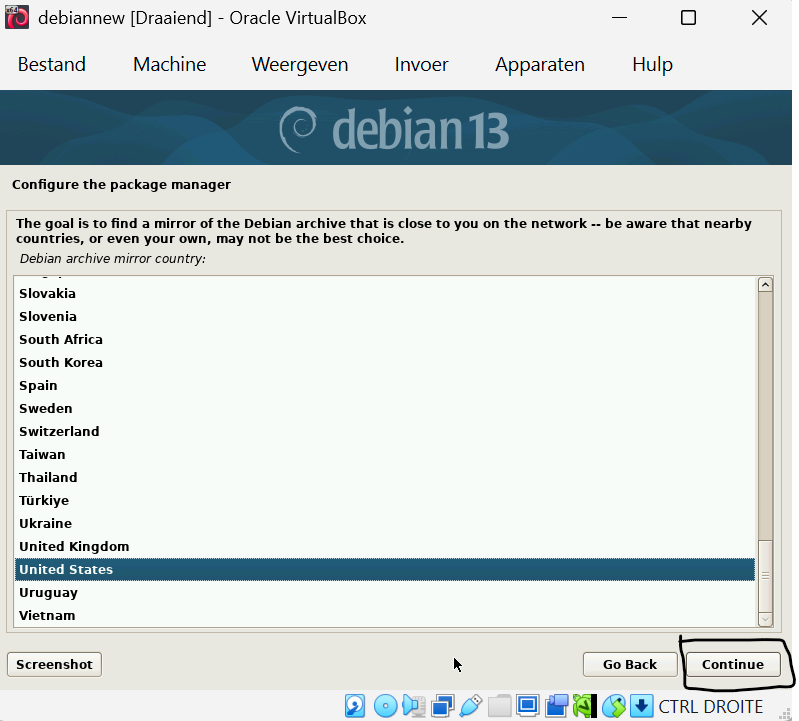Click the country list scrollbar thumb
This screenshot has height=721, width=799.
click(x=765, y=576)
